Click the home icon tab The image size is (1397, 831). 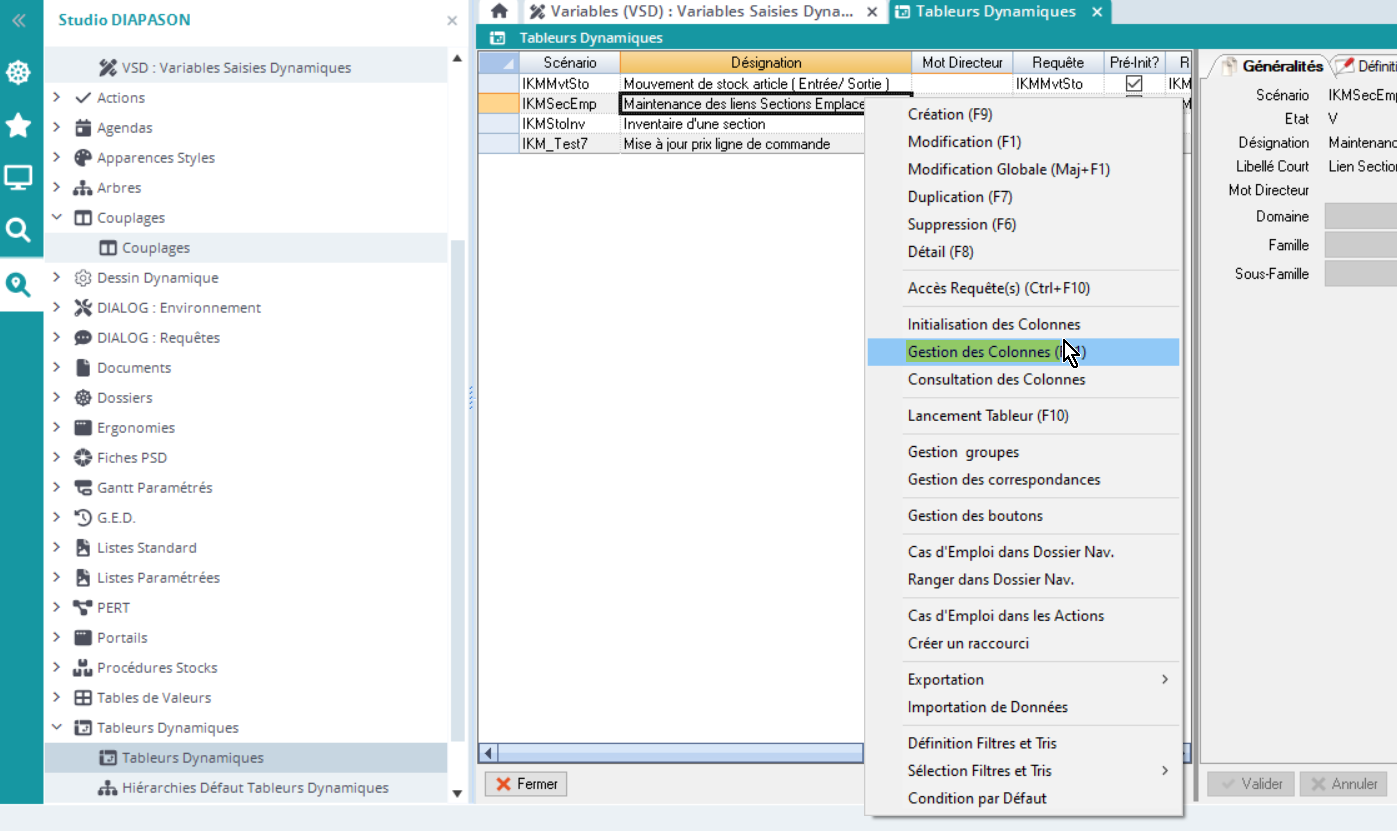499,12
